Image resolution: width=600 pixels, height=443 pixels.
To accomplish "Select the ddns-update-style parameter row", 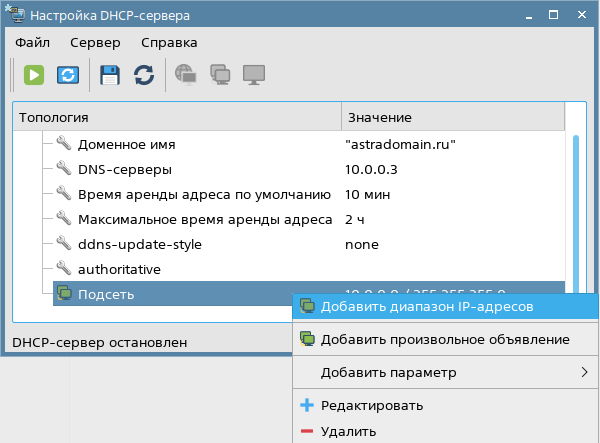I will click(x=139, y=244).
